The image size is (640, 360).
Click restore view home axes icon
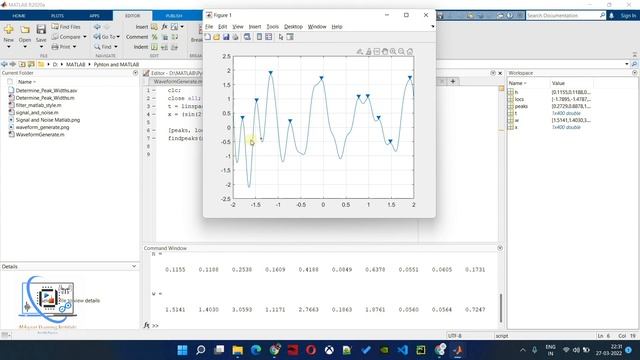pos(410,51)
